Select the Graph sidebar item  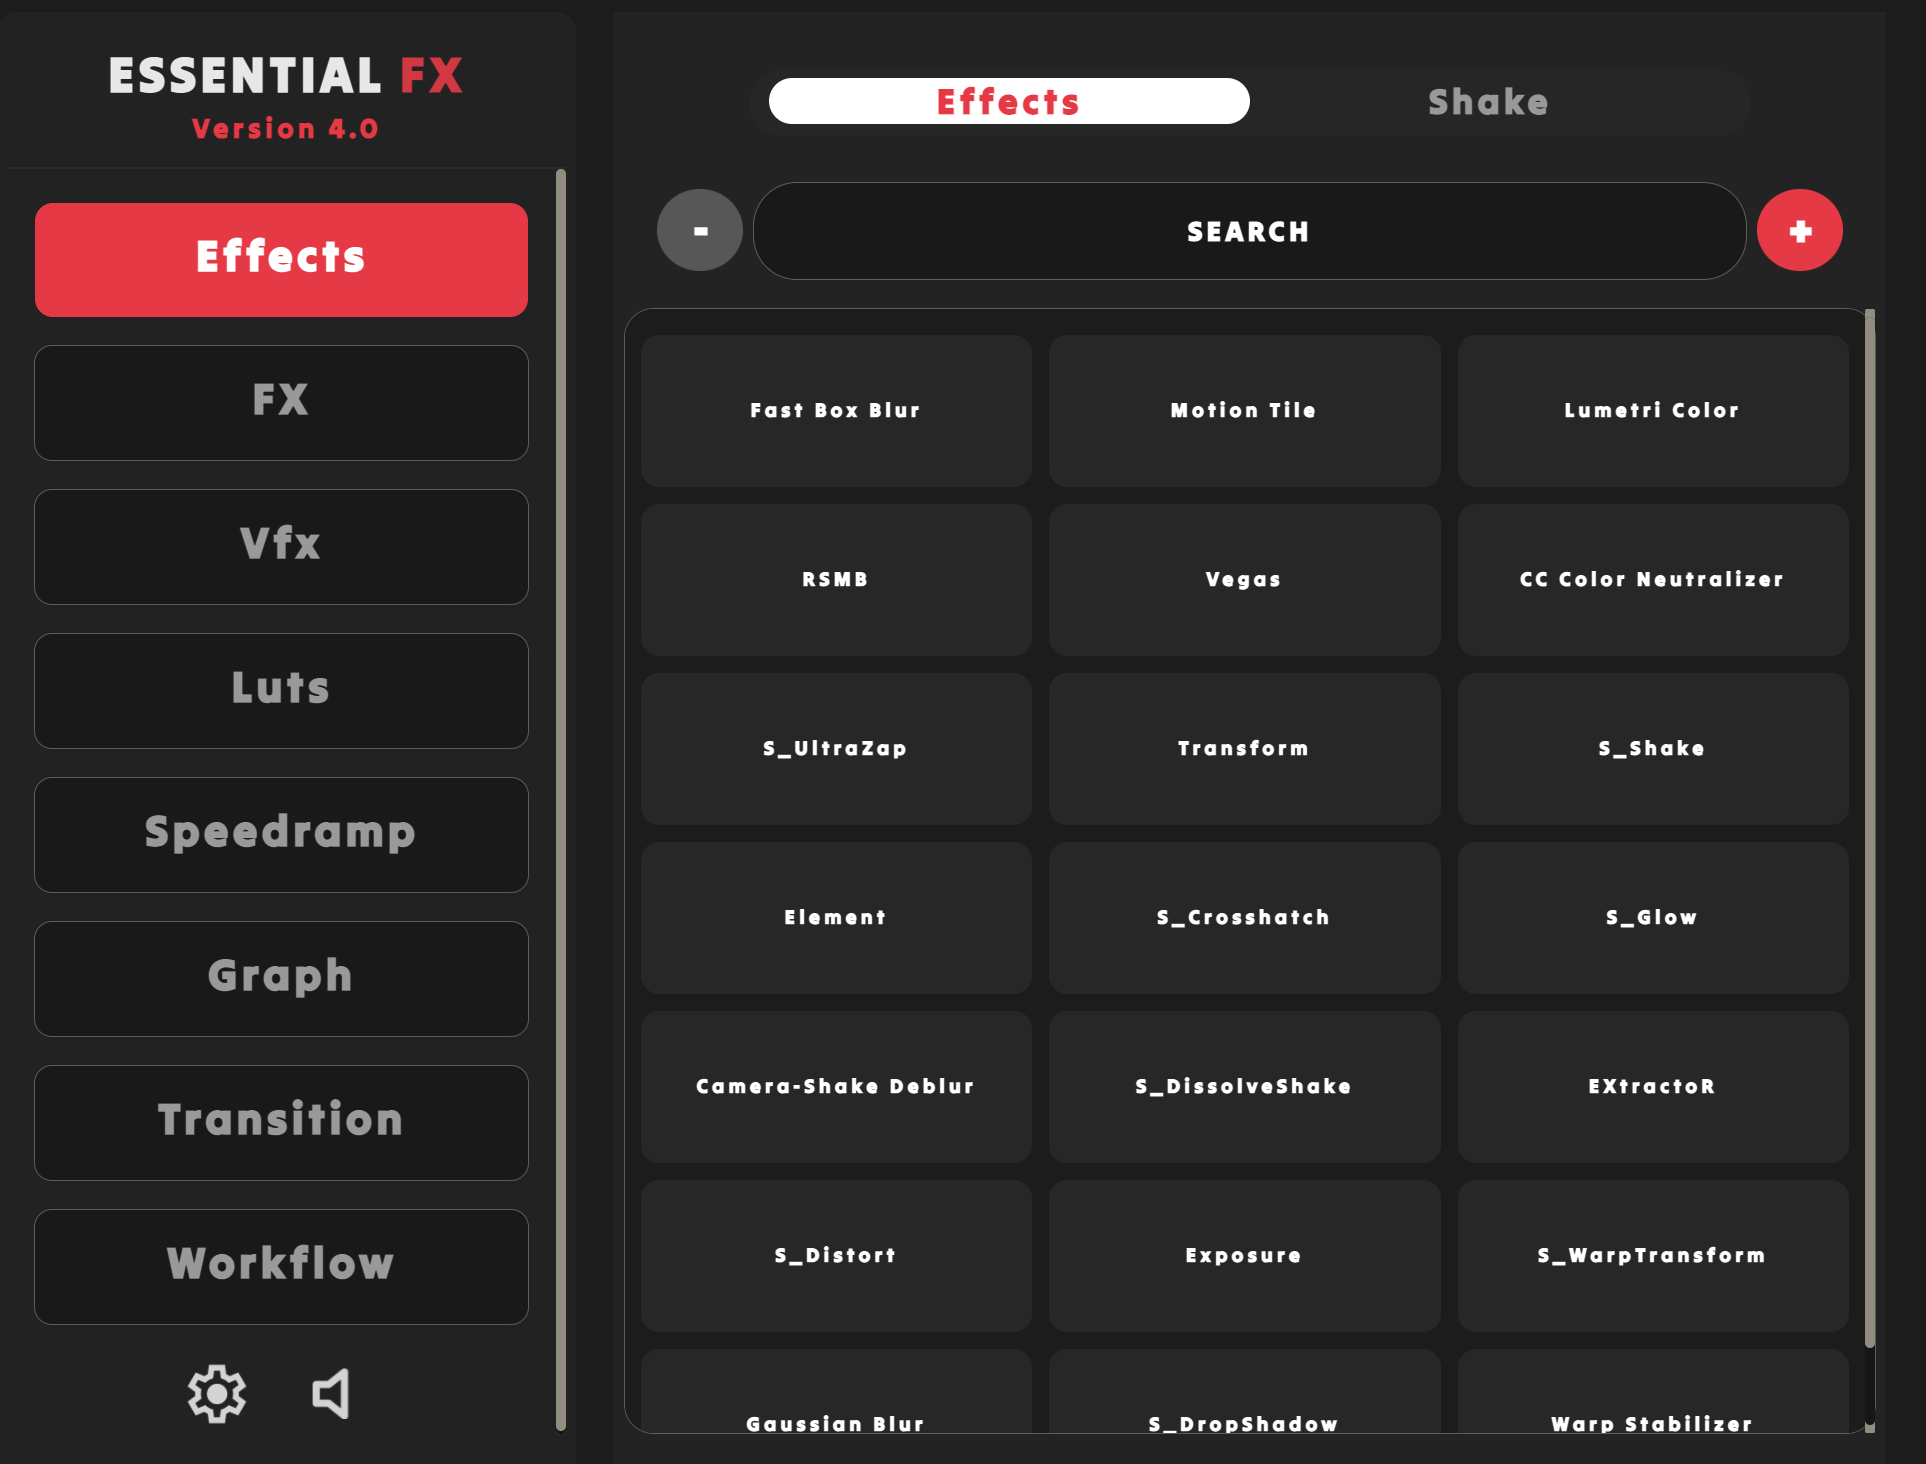281,978
